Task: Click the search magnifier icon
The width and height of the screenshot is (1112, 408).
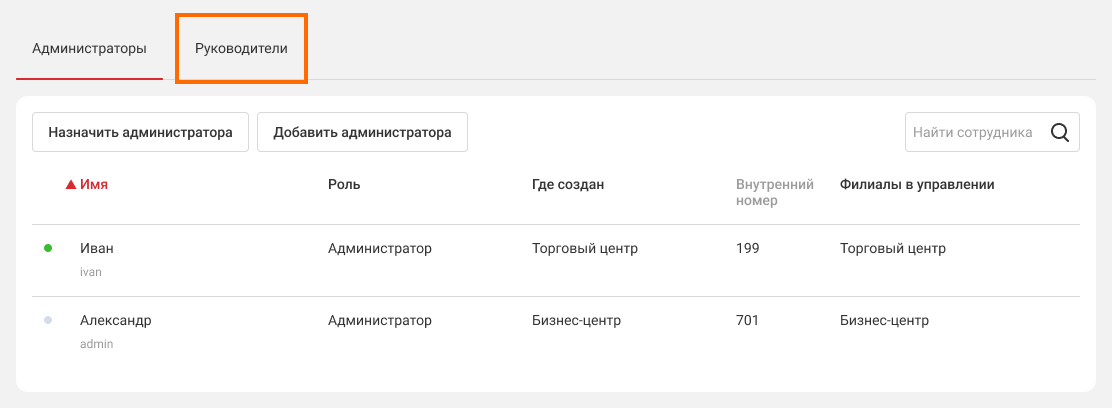Action: pyautogui.click(x=1060, y=132)
